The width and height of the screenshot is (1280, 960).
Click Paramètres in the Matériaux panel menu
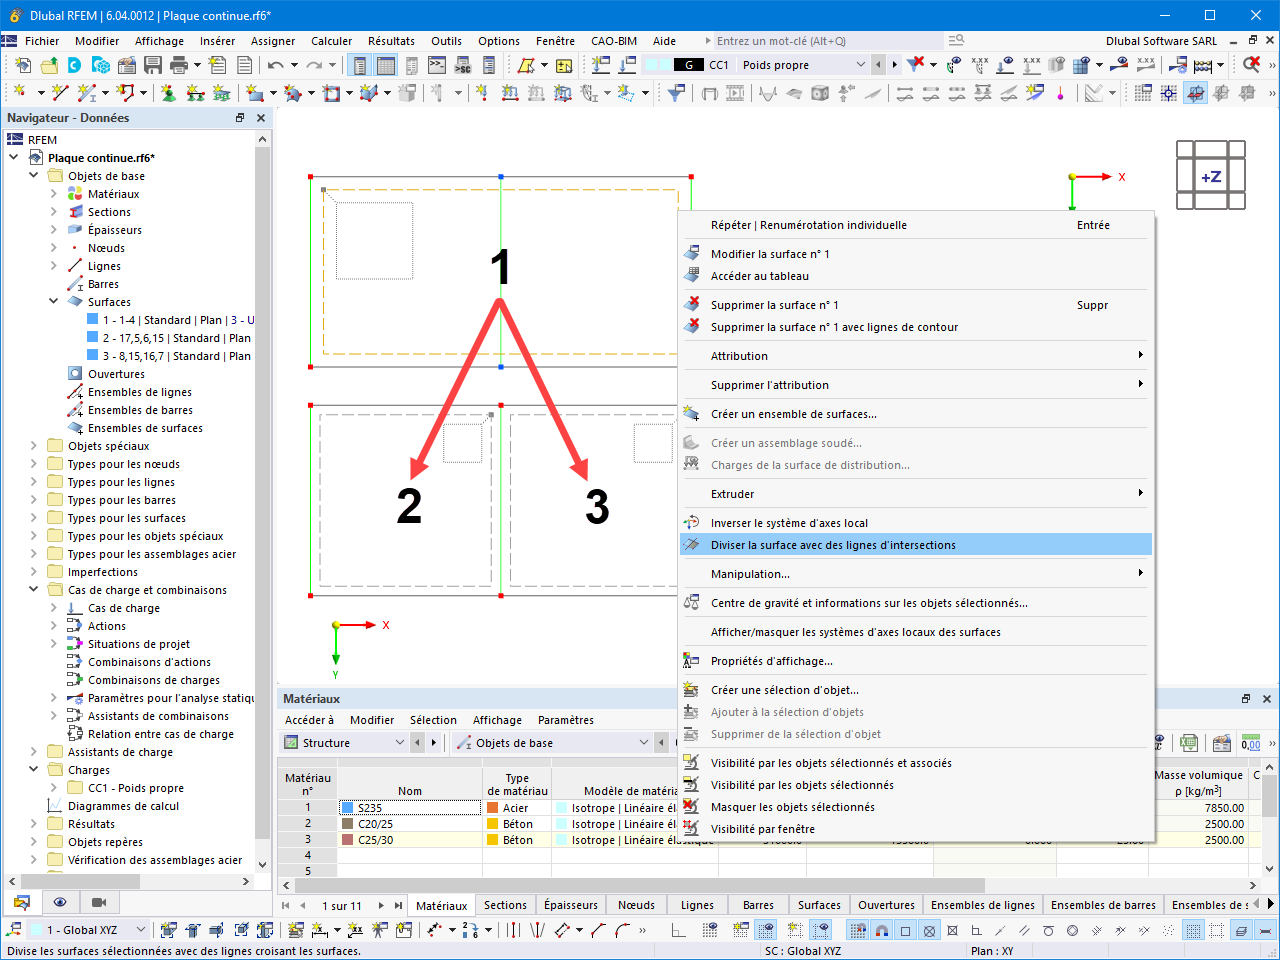[566, 720]
